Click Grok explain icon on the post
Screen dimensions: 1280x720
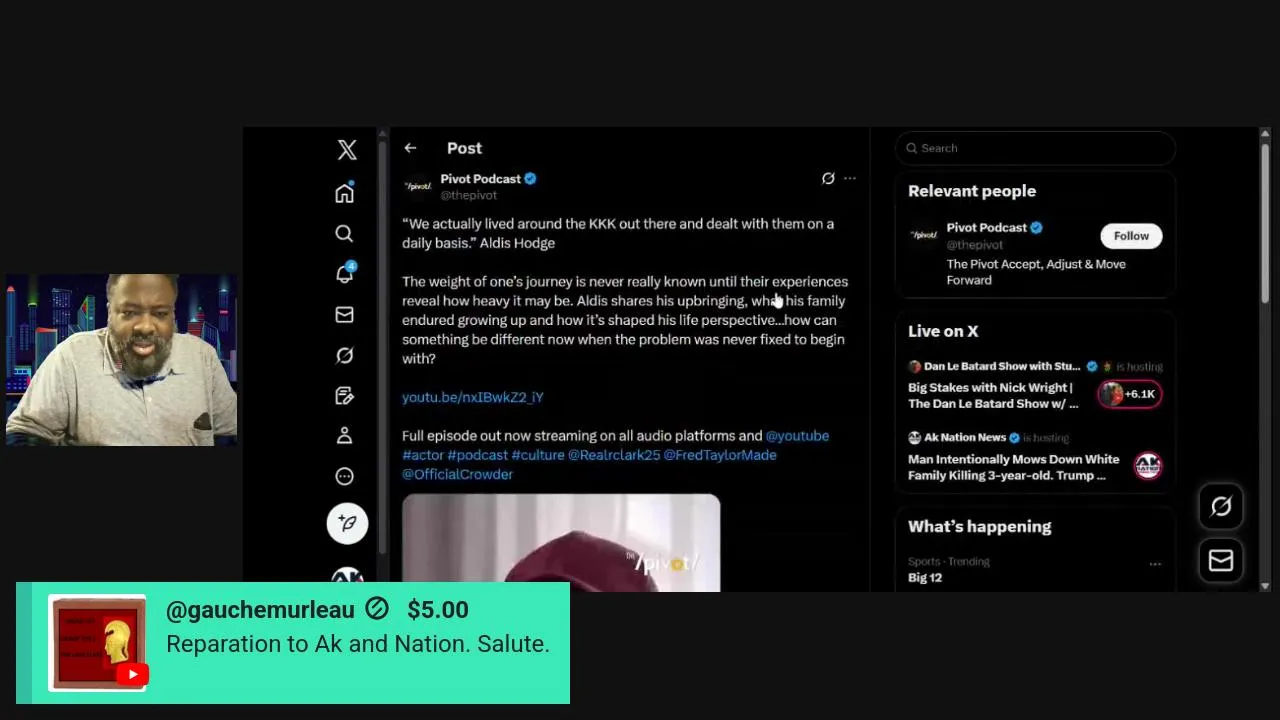(x=828, y=179)
